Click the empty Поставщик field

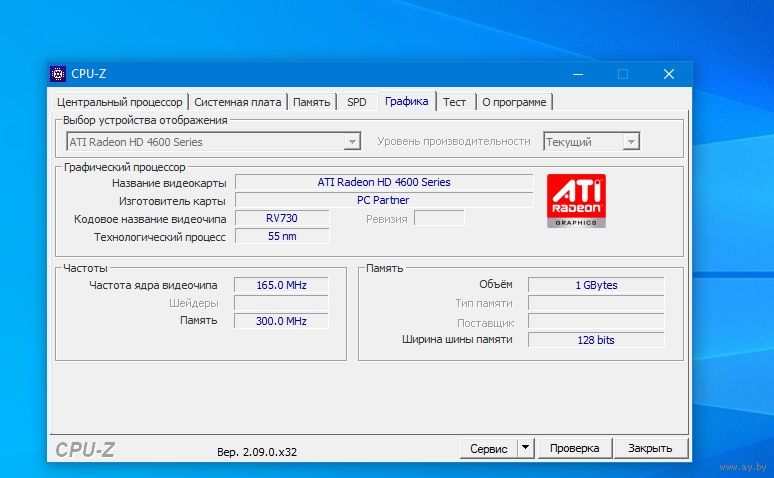tap(596, 321)
